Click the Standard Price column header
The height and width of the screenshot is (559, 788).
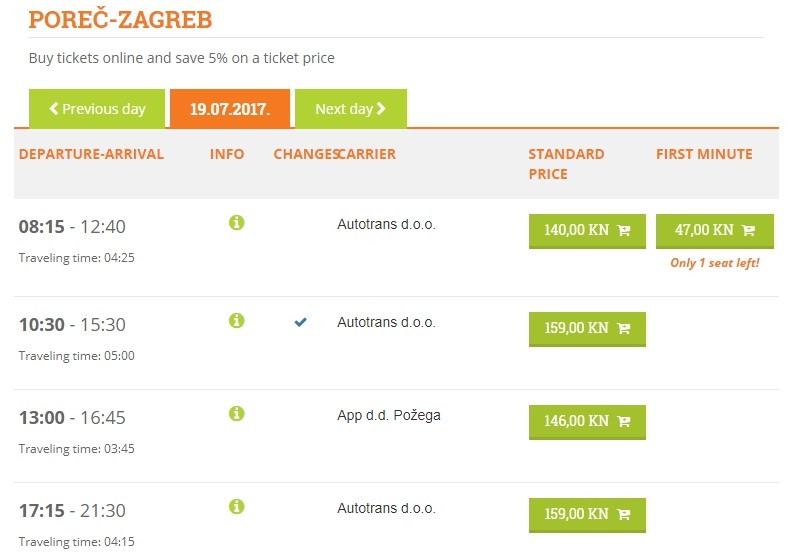click(x=567, y=164)
